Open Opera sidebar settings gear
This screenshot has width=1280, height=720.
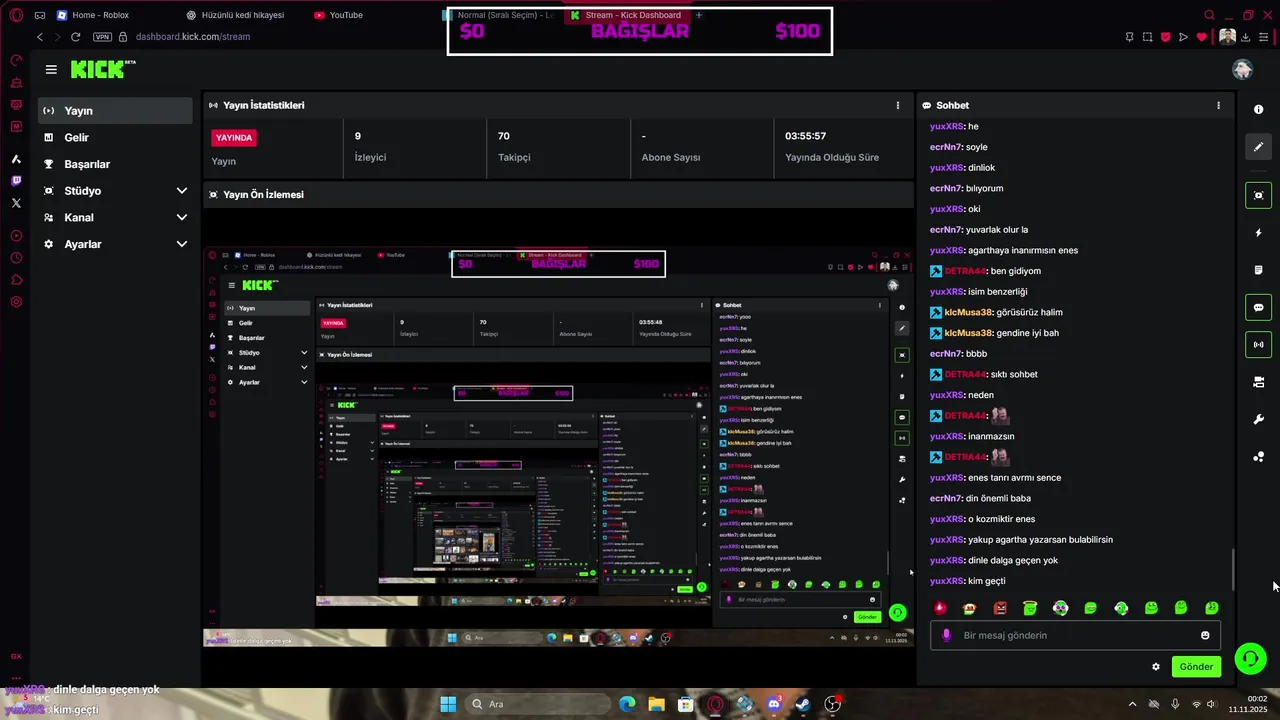coord(16,302)
